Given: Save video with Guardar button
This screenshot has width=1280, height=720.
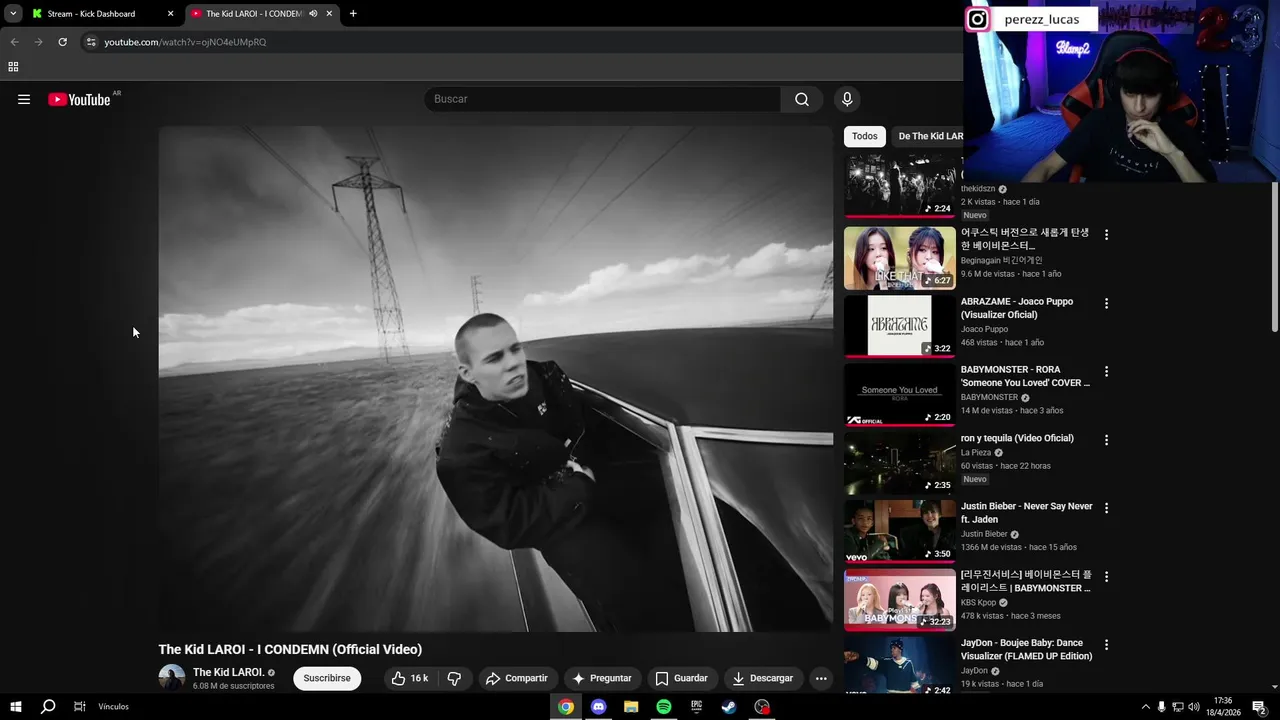Looking at the screenshot, I should pos(682,678).
